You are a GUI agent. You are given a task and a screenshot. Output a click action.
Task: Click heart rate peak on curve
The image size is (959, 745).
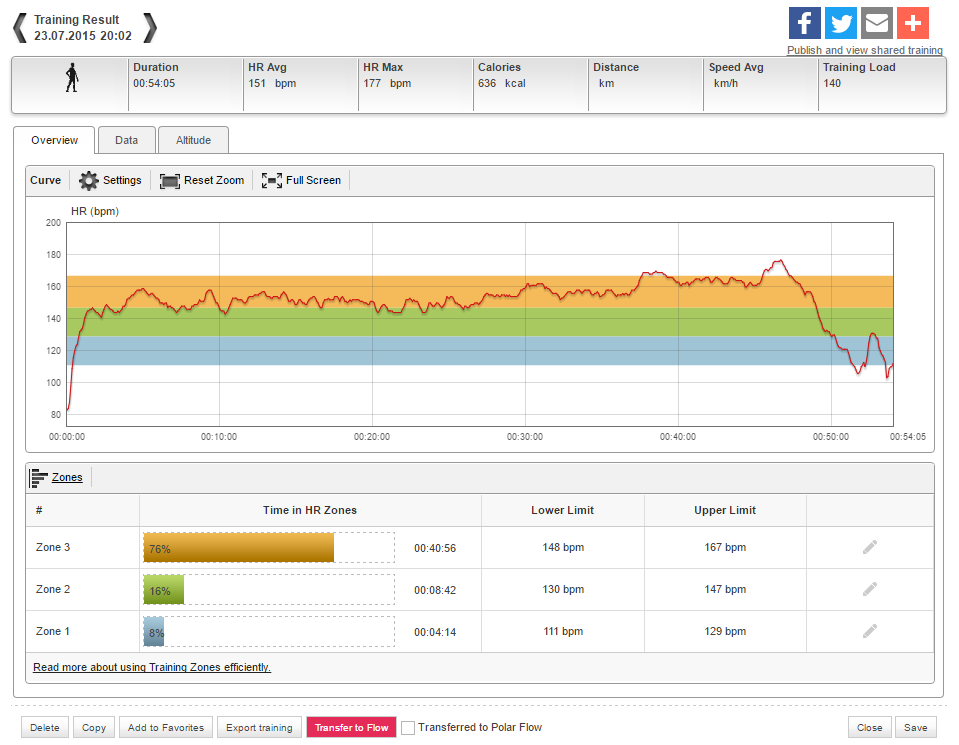pyautogui.click(x=779, y=261)
